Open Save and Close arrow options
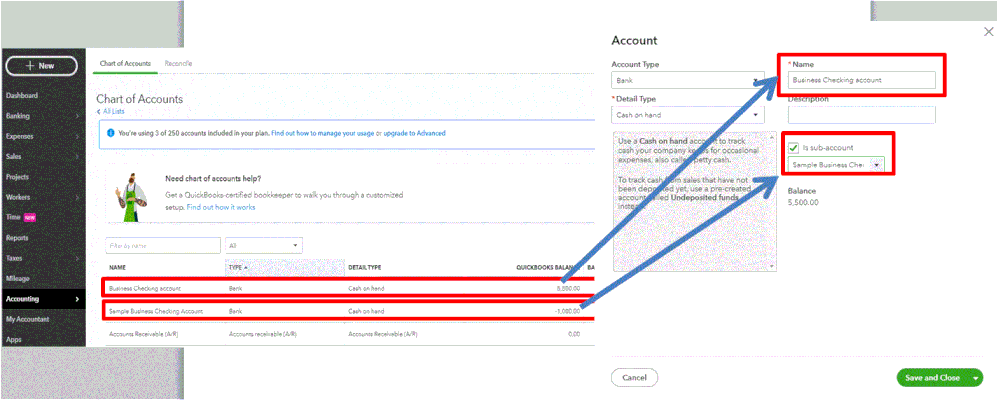Viewport: 998px width, 400px height. click(975, 378)
